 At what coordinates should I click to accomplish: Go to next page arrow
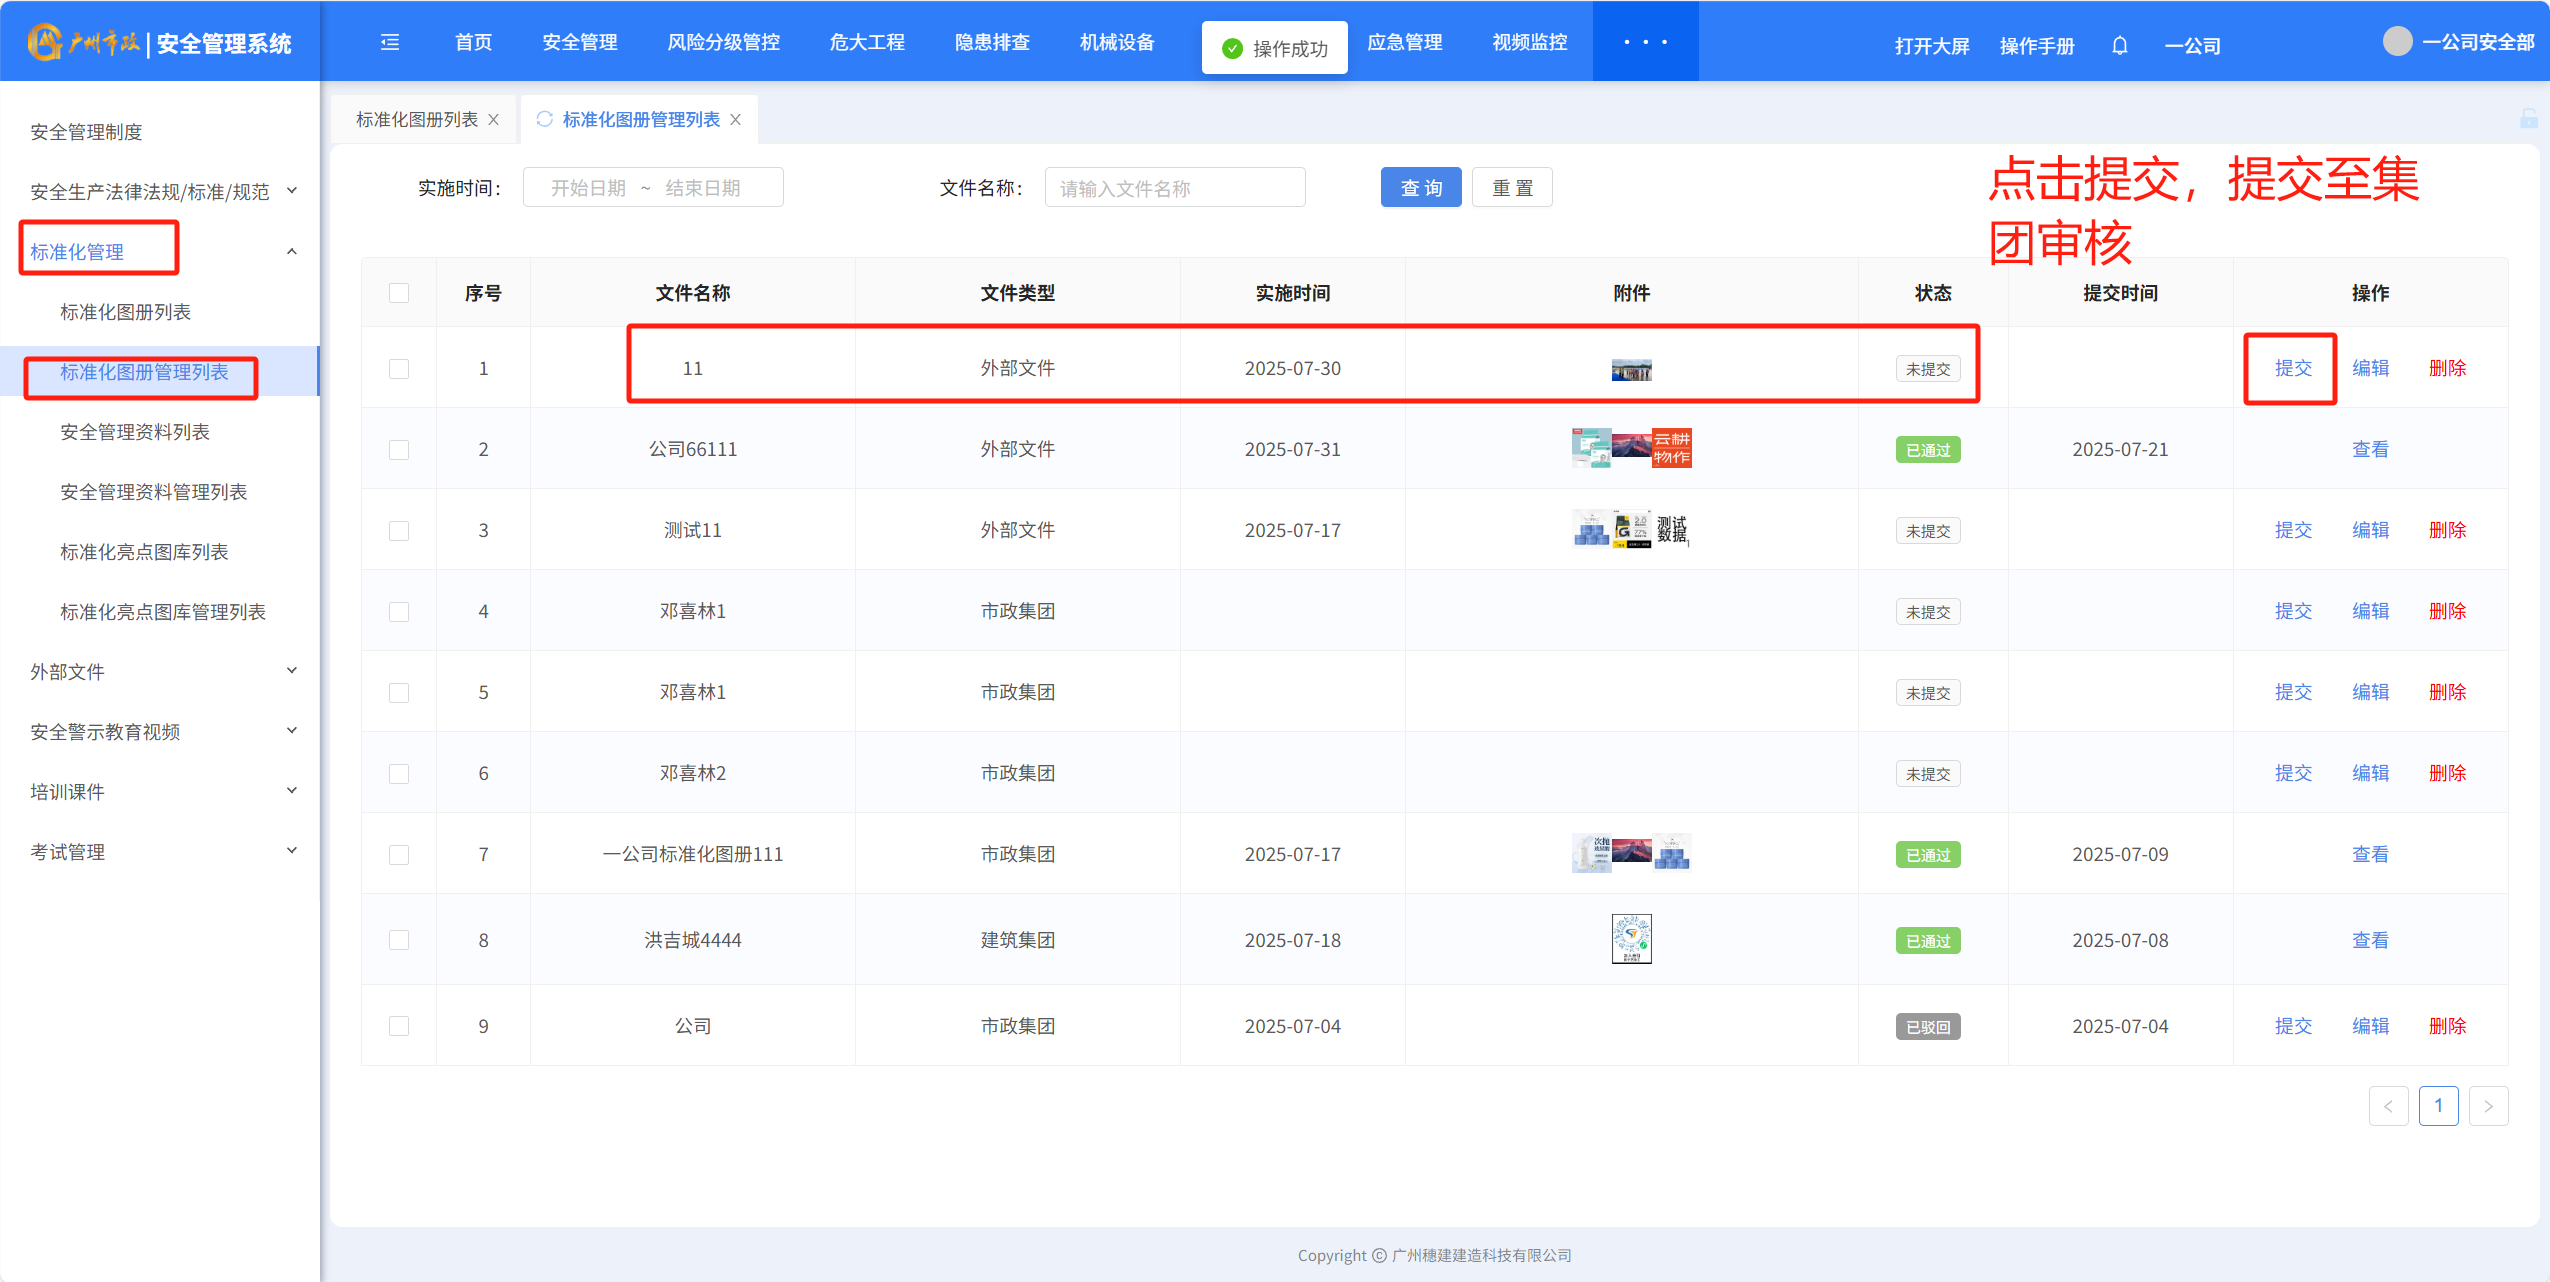tap(2488, 1106)
